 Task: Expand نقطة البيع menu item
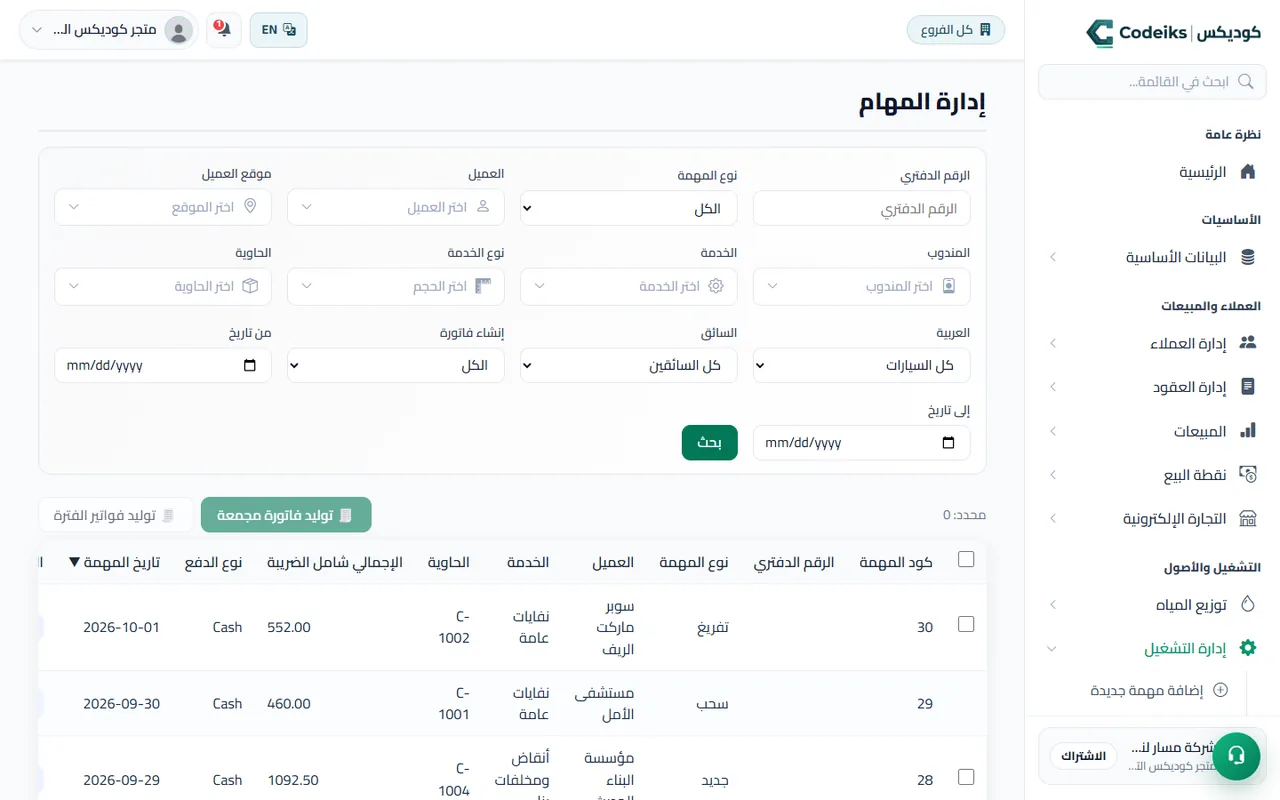(1152, 474)
